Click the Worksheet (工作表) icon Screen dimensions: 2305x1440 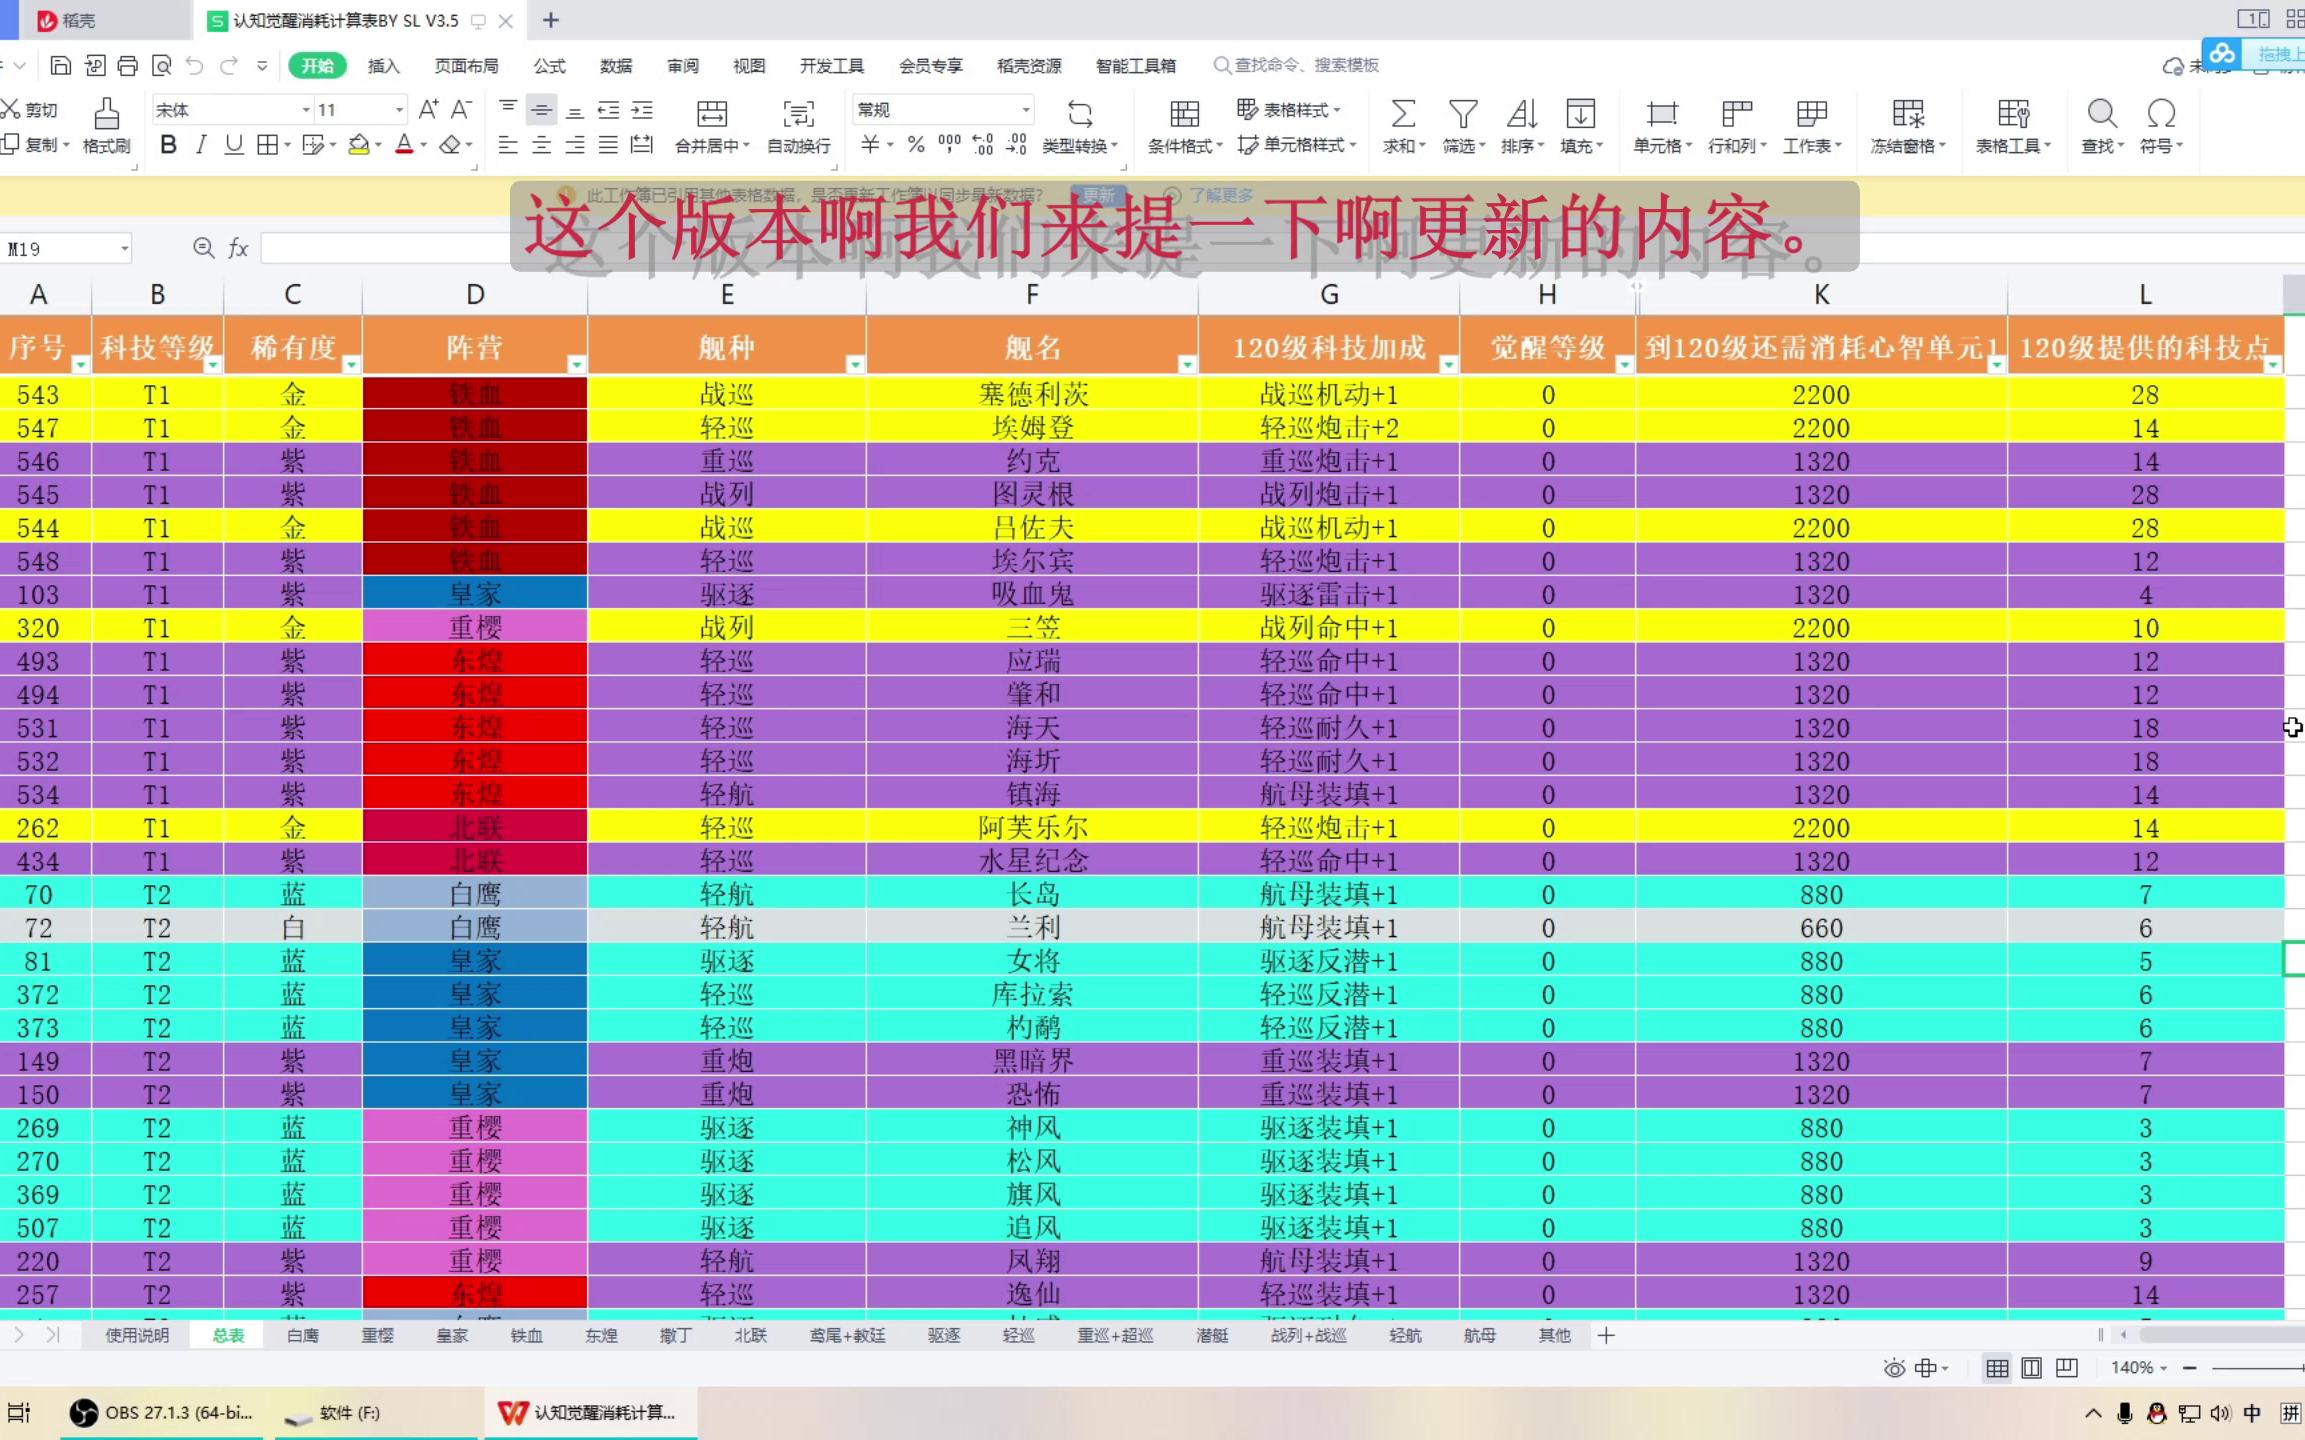(1811, 114)
